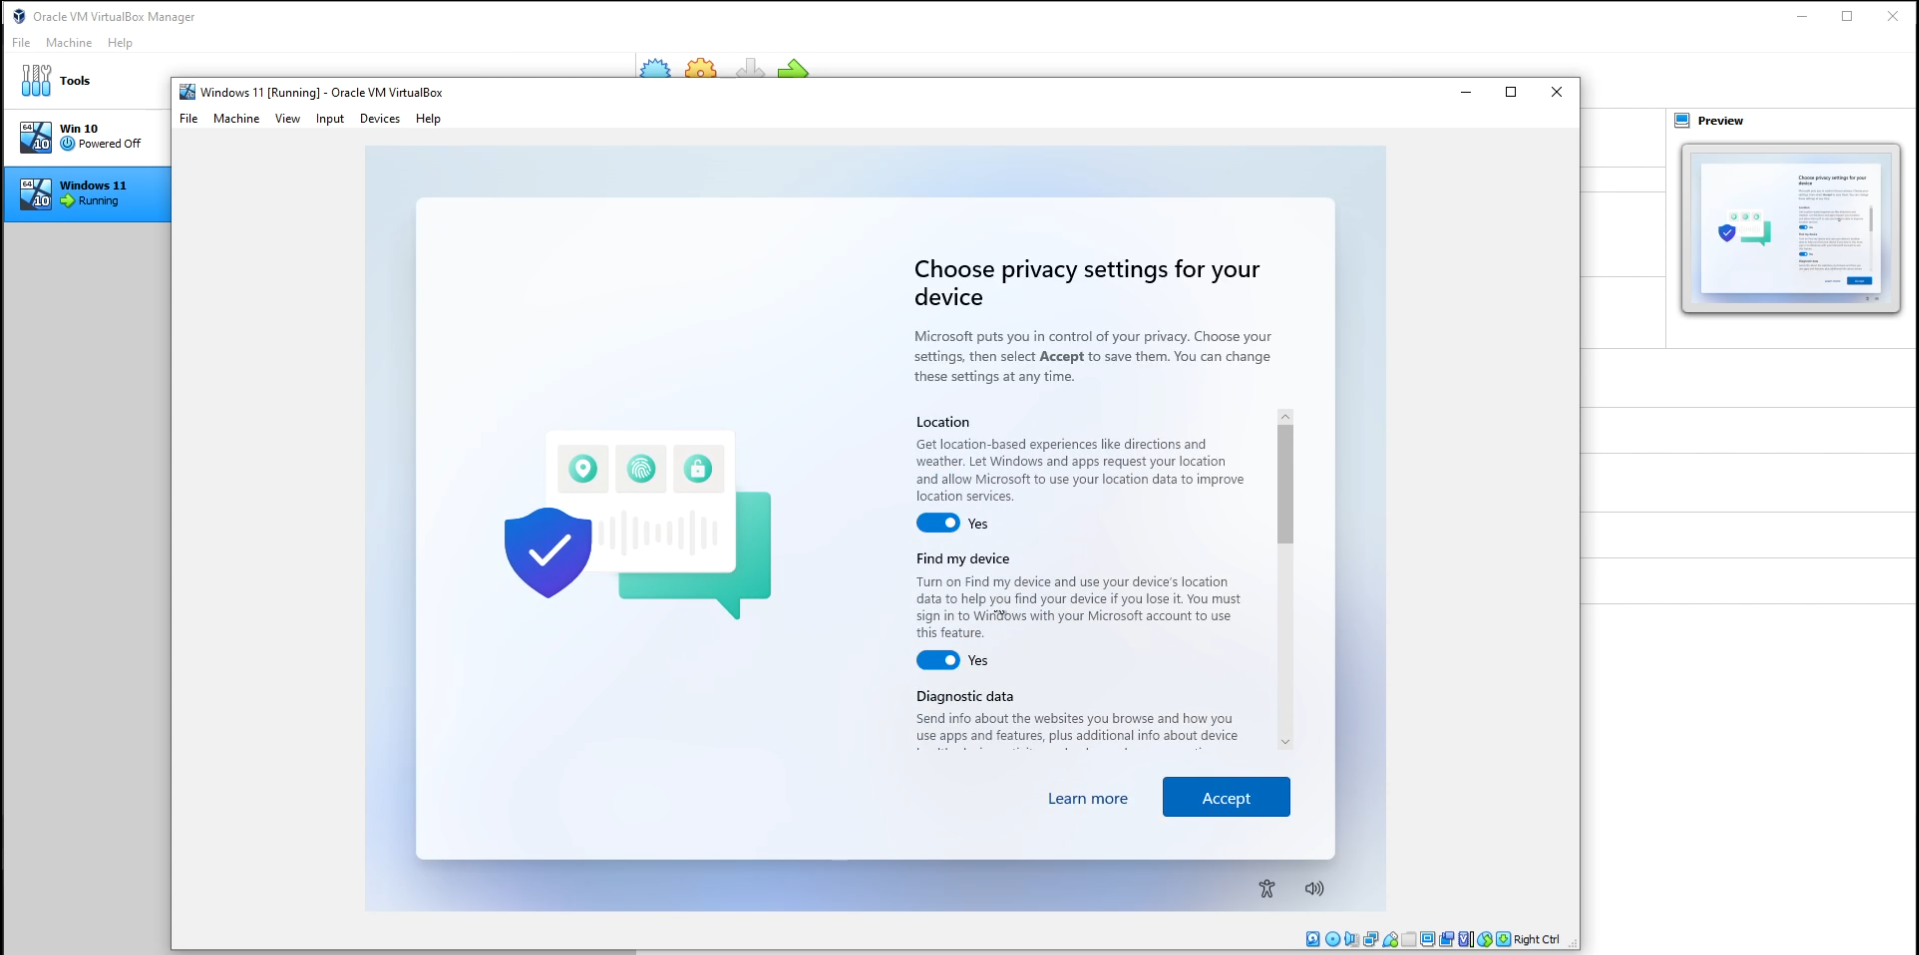Click the CPU virtualization status icon

click(x=1466, y=939)
